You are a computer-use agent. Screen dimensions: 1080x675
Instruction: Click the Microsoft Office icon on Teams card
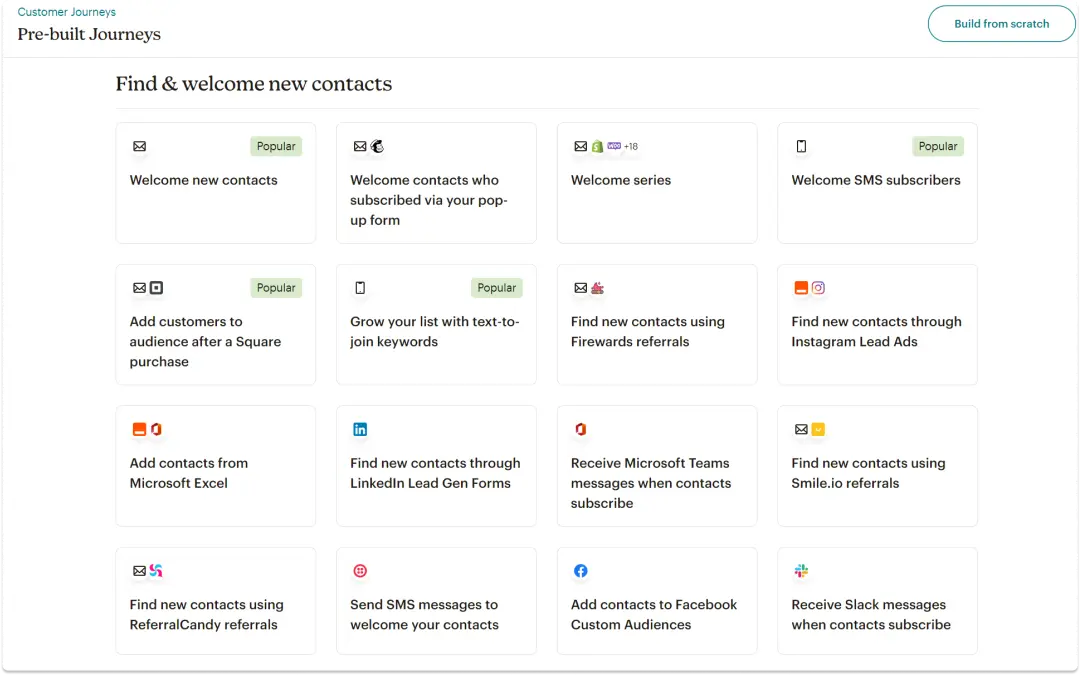[x=581, y=430]
